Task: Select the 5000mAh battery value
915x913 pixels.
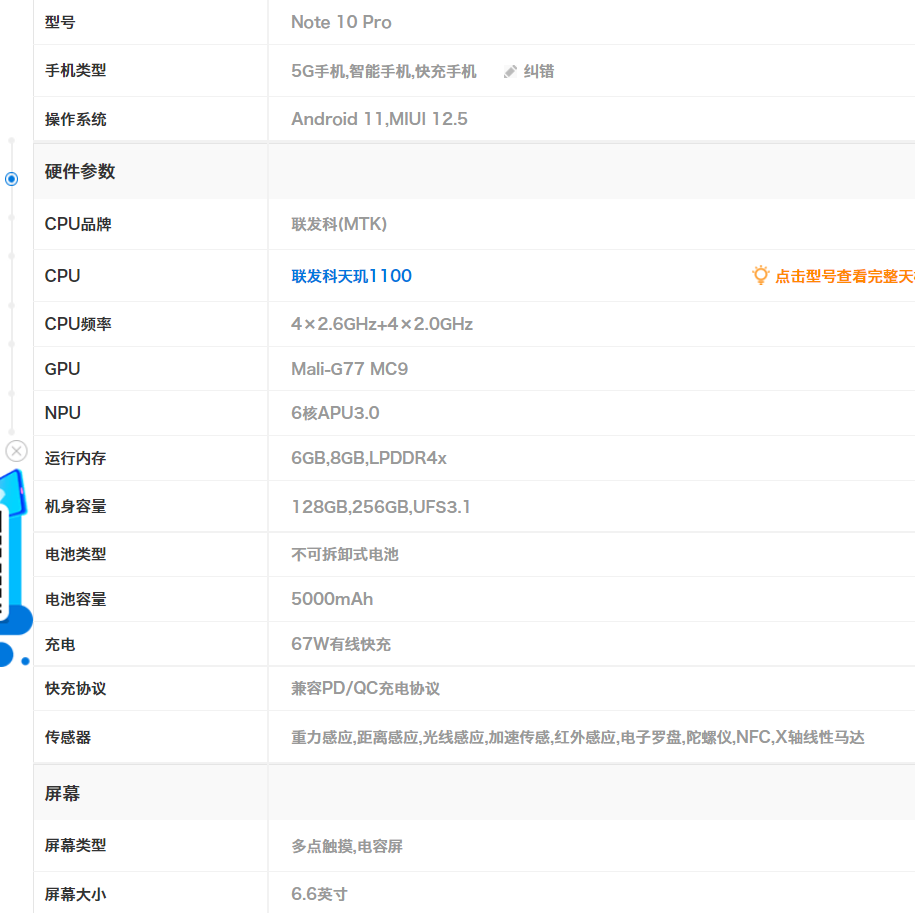Action: pyautogui.click(x=332, y=599)
